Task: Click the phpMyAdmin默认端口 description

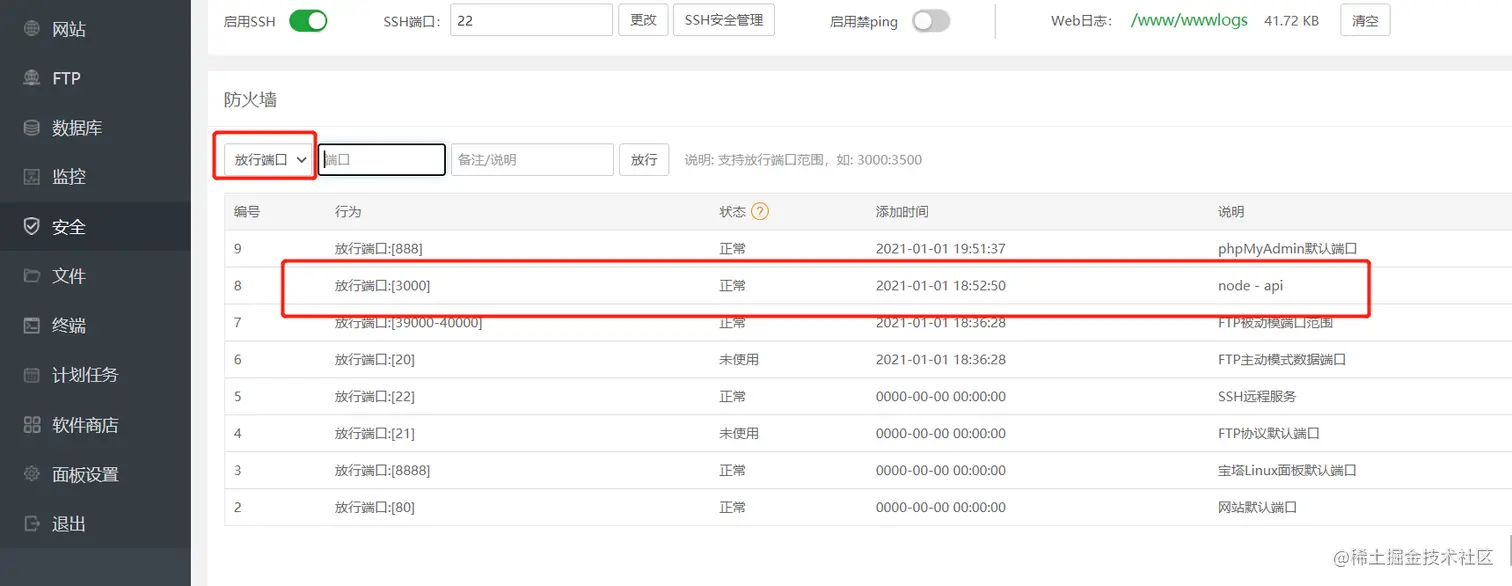Action: [x=1287, y=248]
